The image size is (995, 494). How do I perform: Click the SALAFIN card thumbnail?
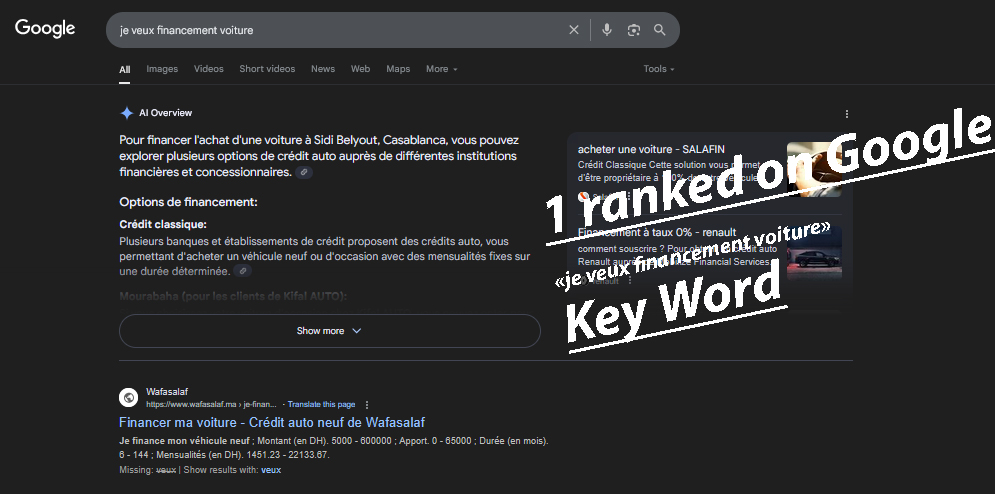click(x=814, y=169)
